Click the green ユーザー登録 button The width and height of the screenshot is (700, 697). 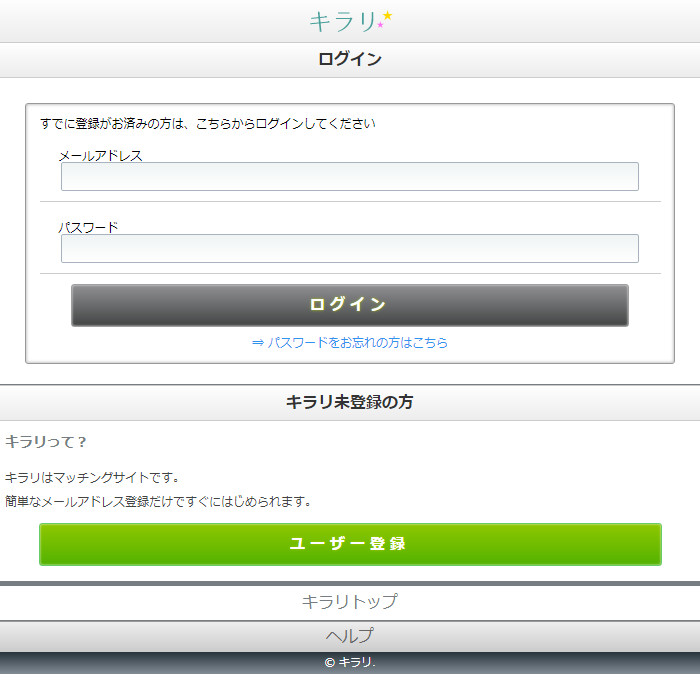click(350, 544)
